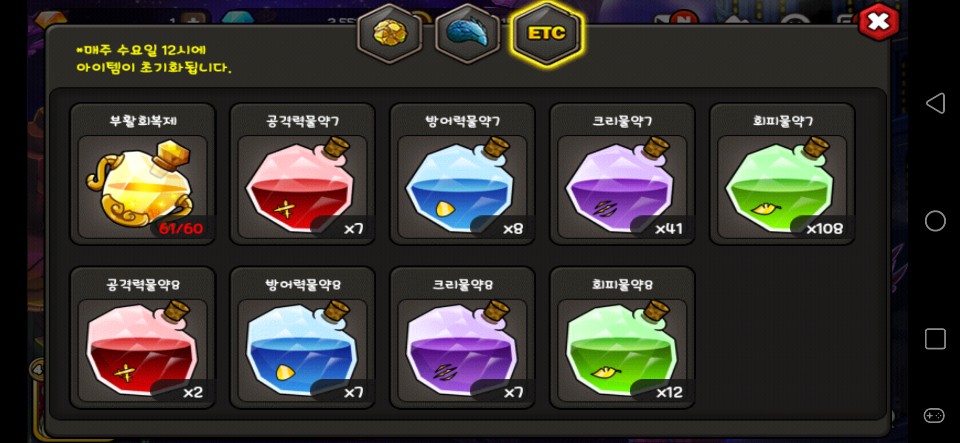
Task: Select the 회피물약8 green potion
Action: coord(622,338)
